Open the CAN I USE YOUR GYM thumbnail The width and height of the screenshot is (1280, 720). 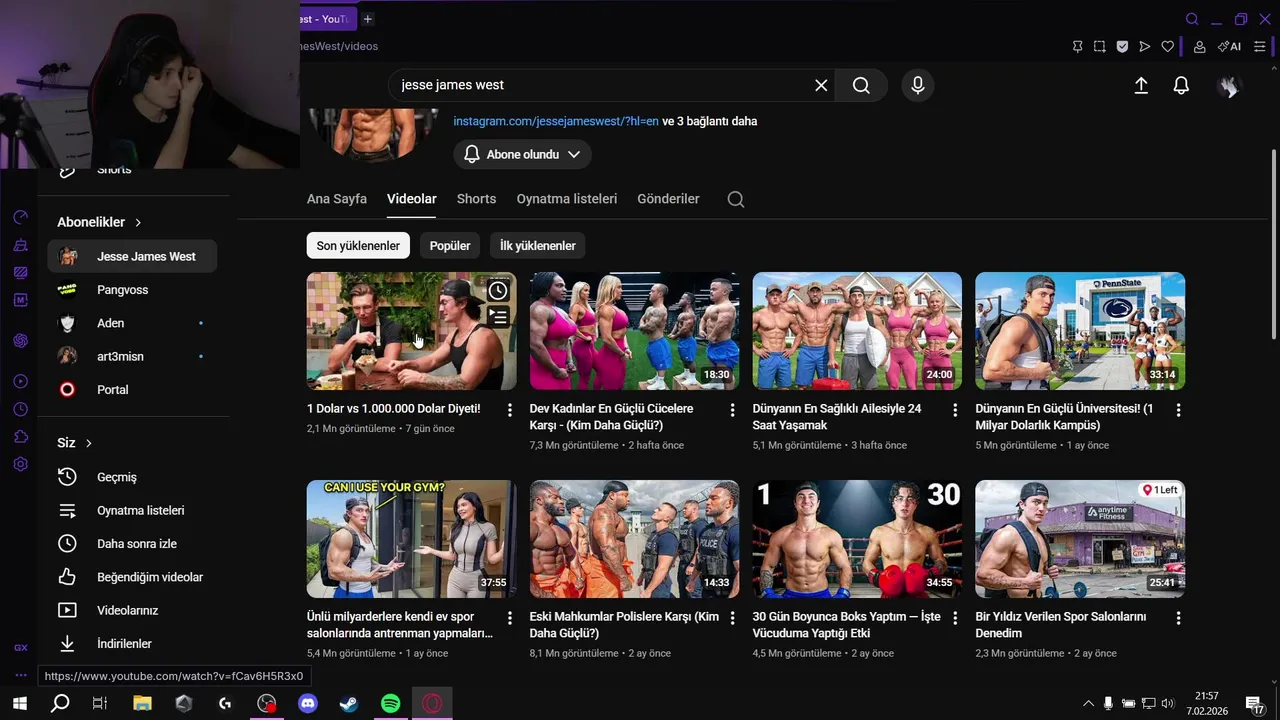tap(412, 539)
